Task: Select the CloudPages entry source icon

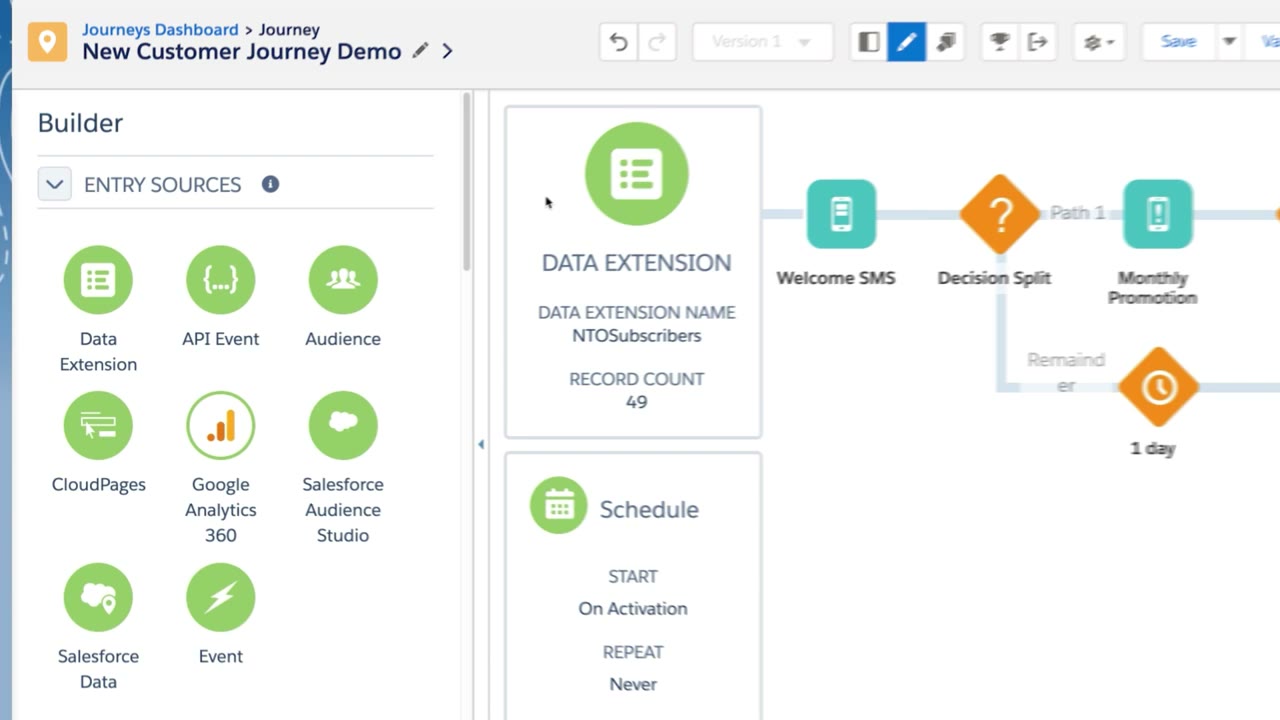Action: point(98,425)
